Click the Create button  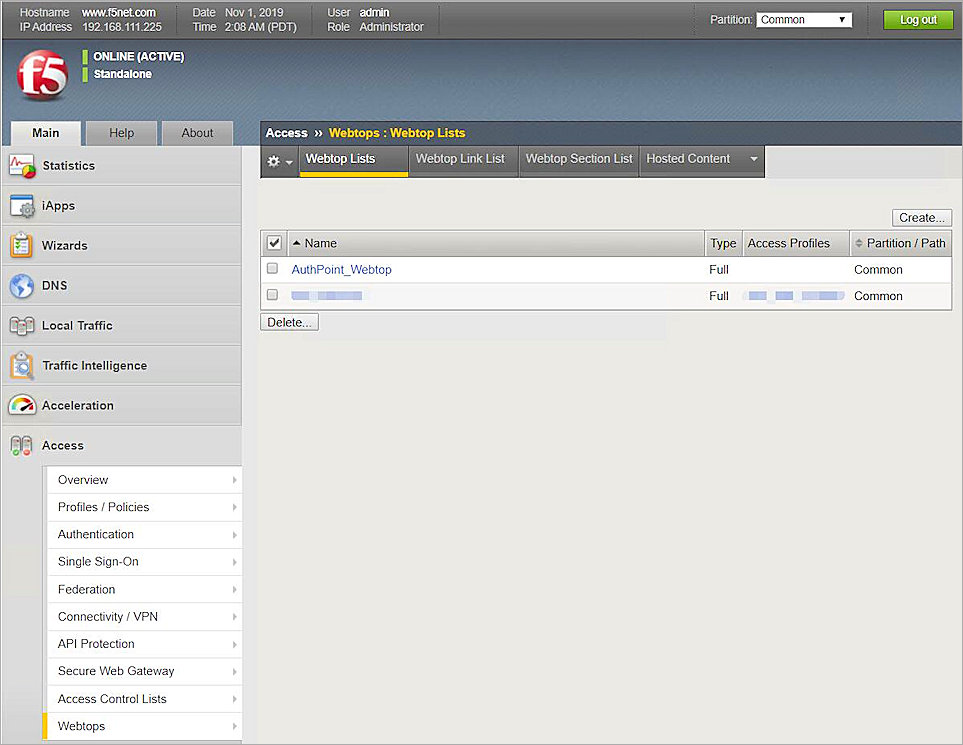coord(920,217)
